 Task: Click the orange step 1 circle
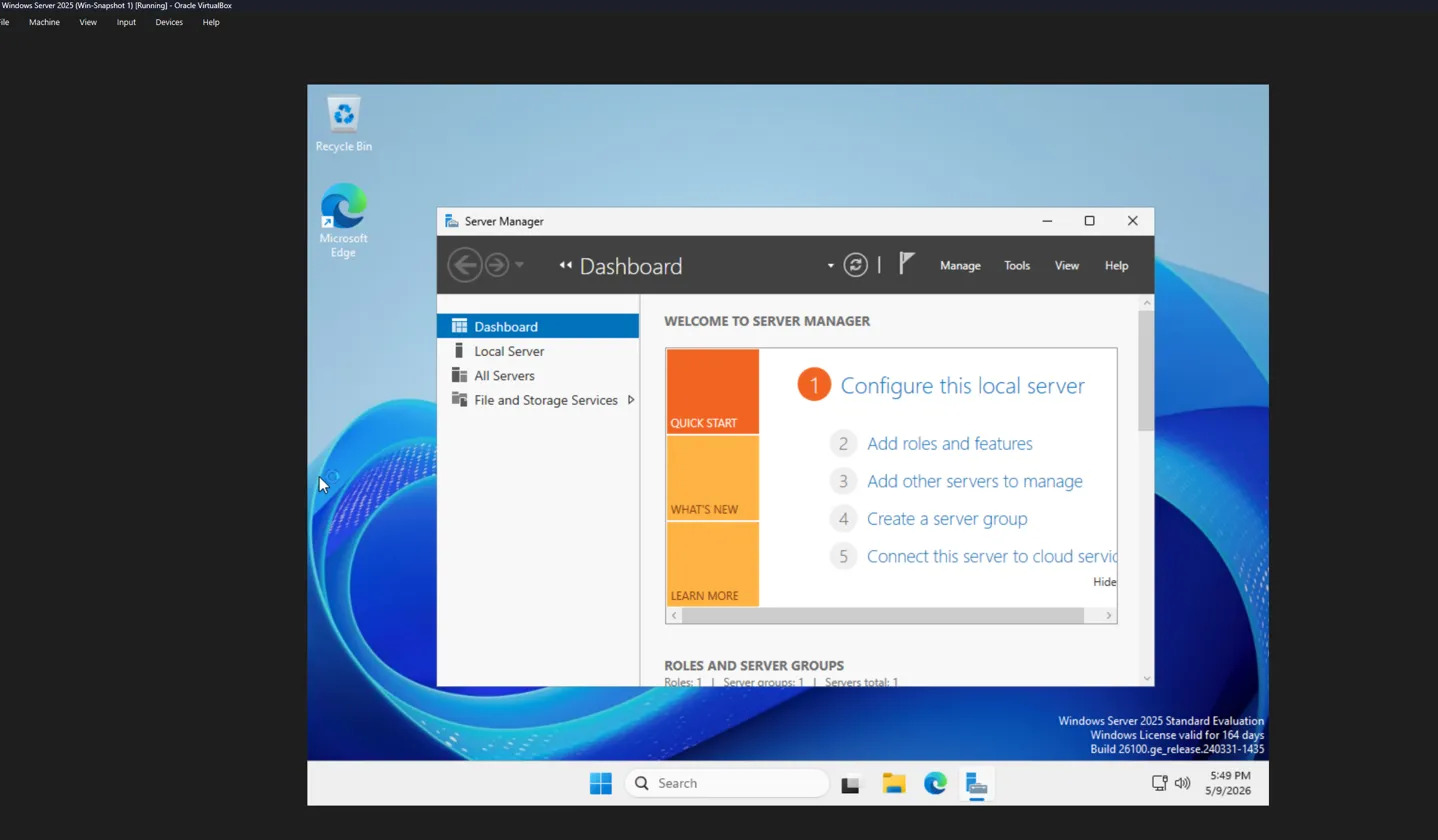pyautogui.click(x=814, y=385)
